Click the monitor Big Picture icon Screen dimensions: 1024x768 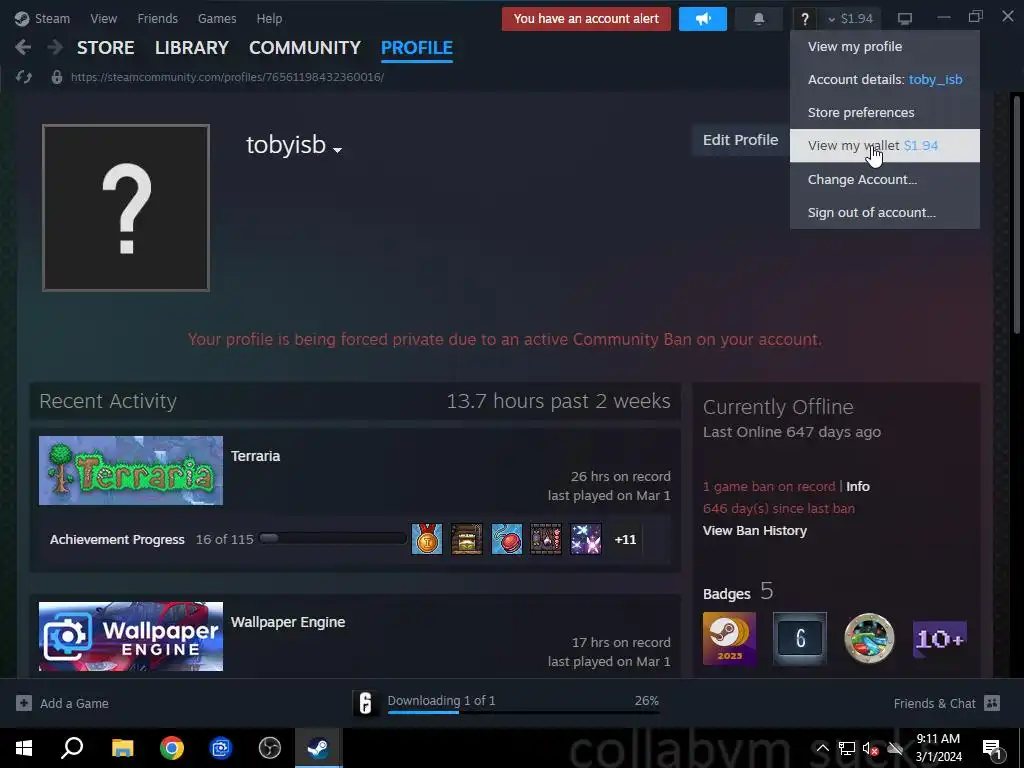click(x=904, y=18)
